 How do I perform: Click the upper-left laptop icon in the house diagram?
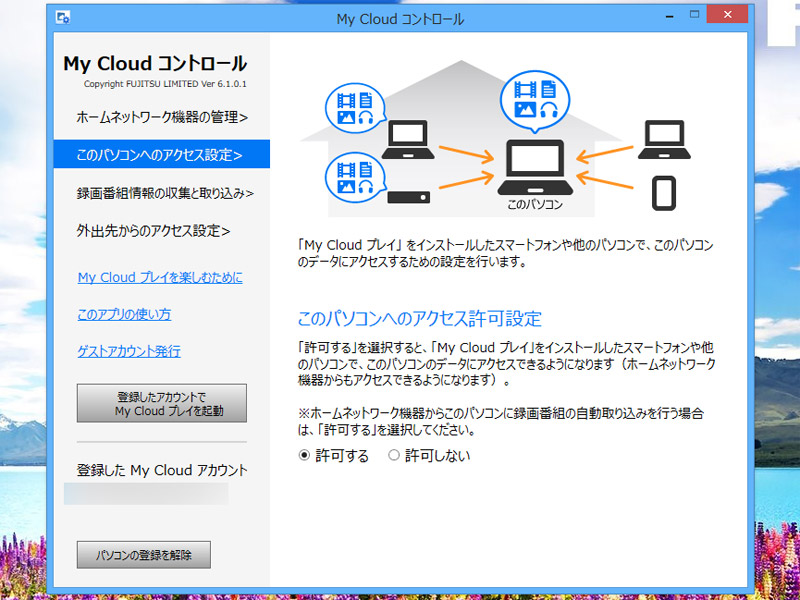[x=407, y=140]
